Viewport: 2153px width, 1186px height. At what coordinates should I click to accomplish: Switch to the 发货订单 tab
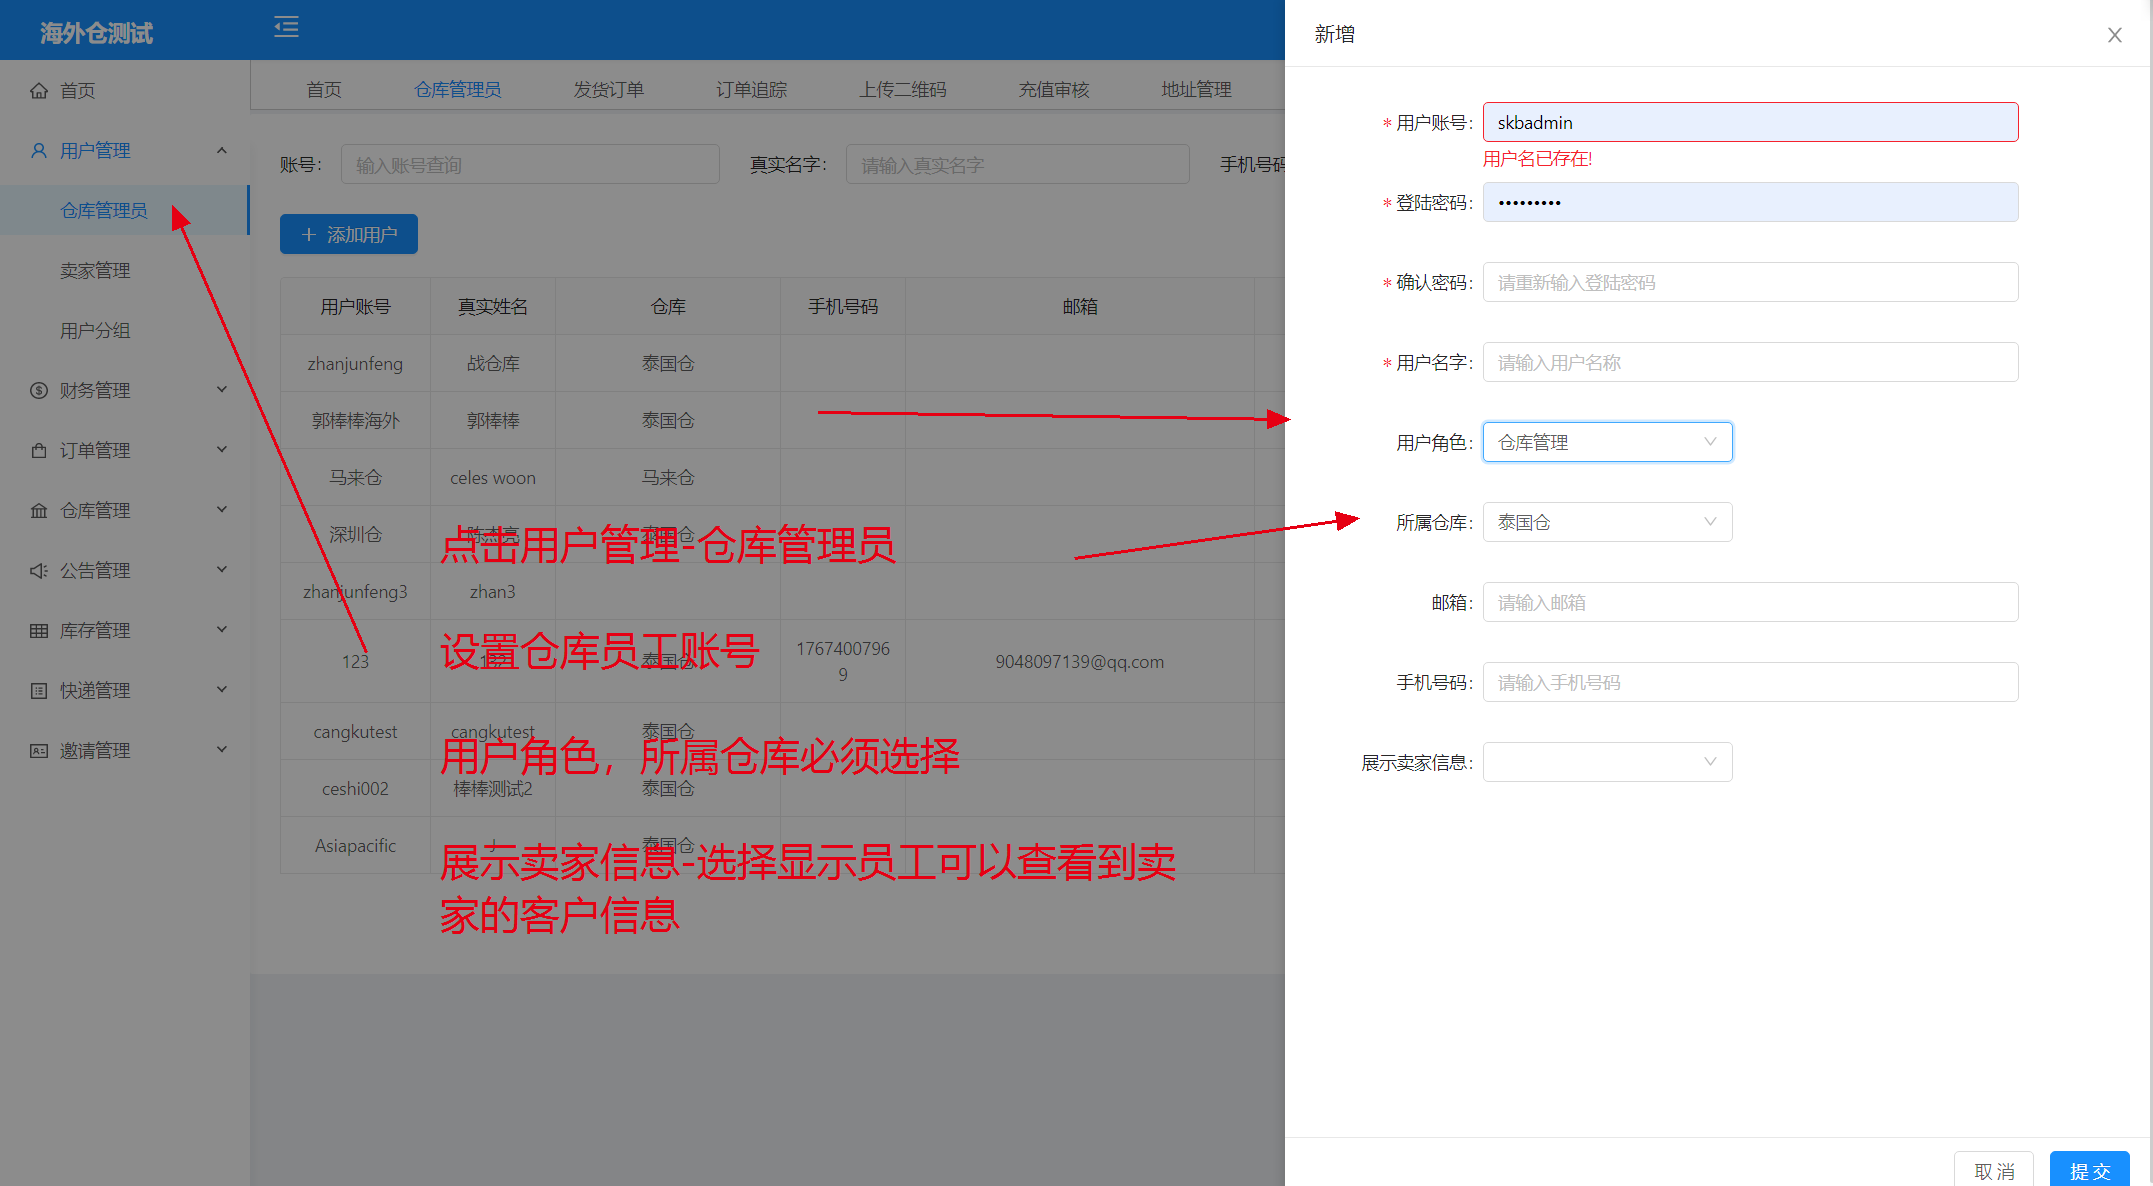[x=609, y=90]
